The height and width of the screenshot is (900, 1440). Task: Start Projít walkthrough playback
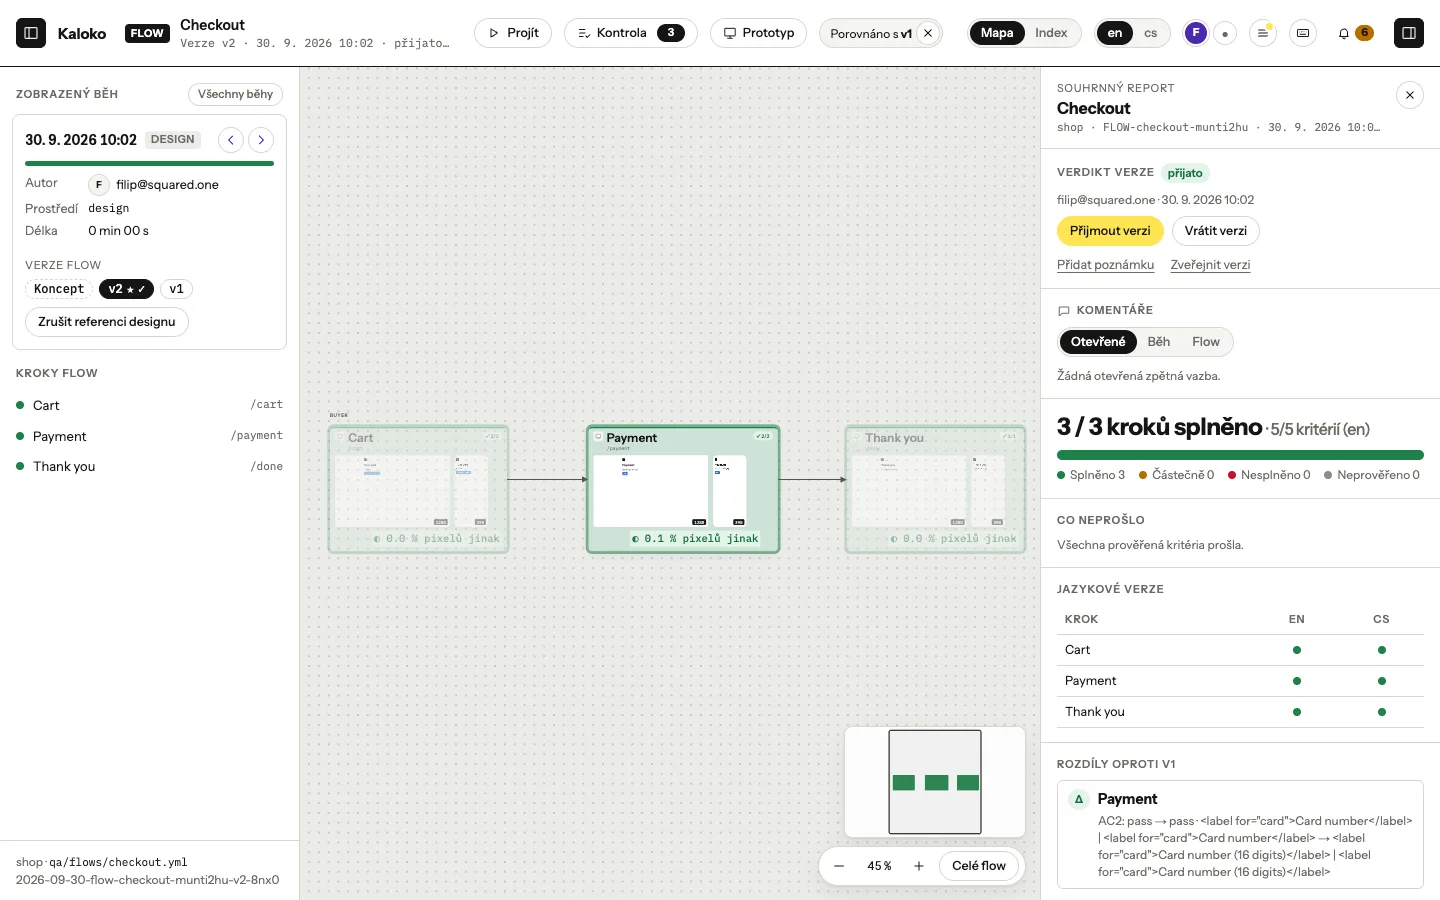(x=513, y=33)
